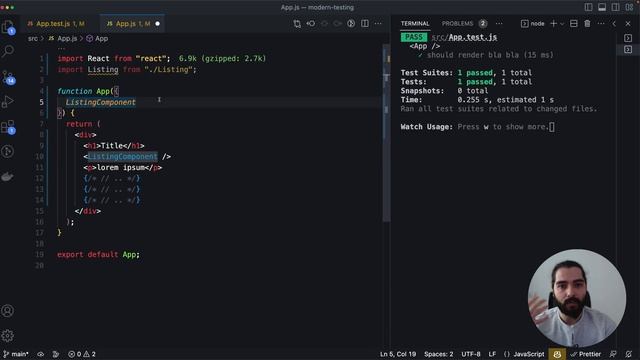The image size is (640, 360).
Task: Click the unsaved dot on App.js tab
Action: [158, 24]
